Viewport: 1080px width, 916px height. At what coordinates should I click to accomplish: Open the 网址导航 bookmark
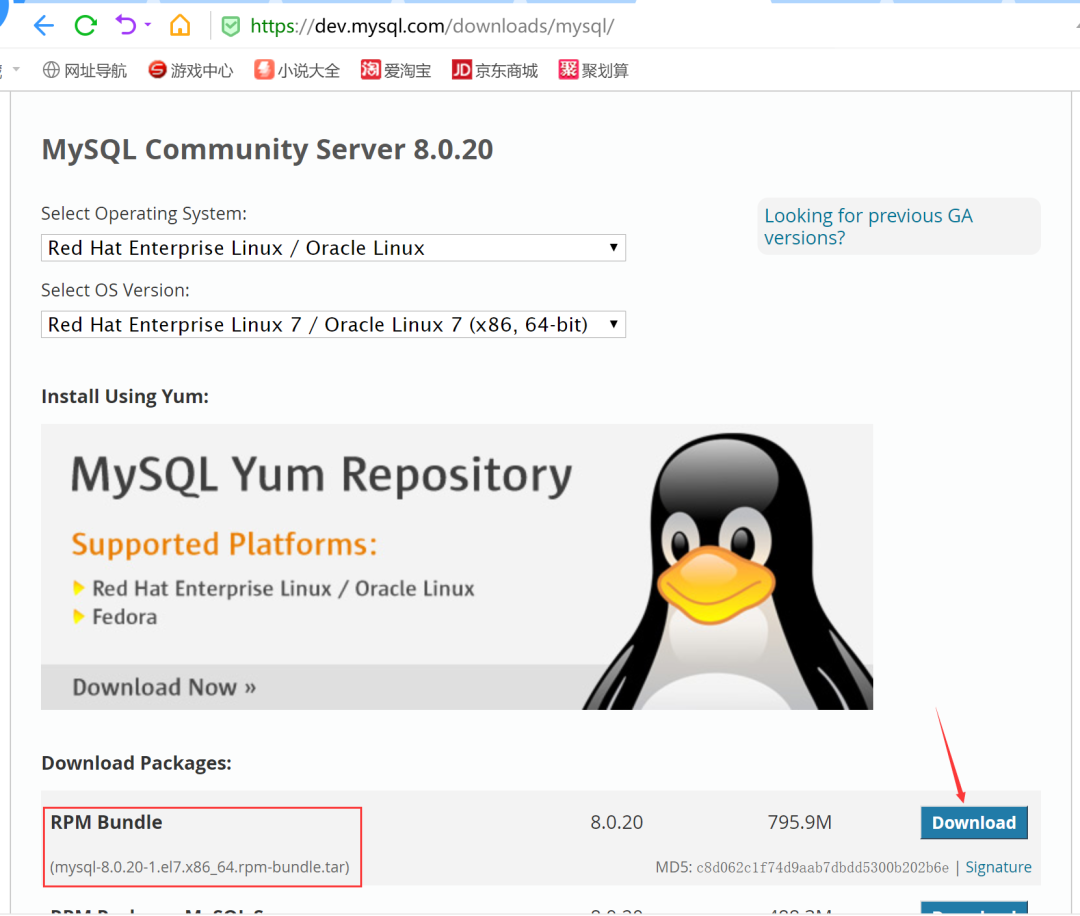tap(85, 70)
